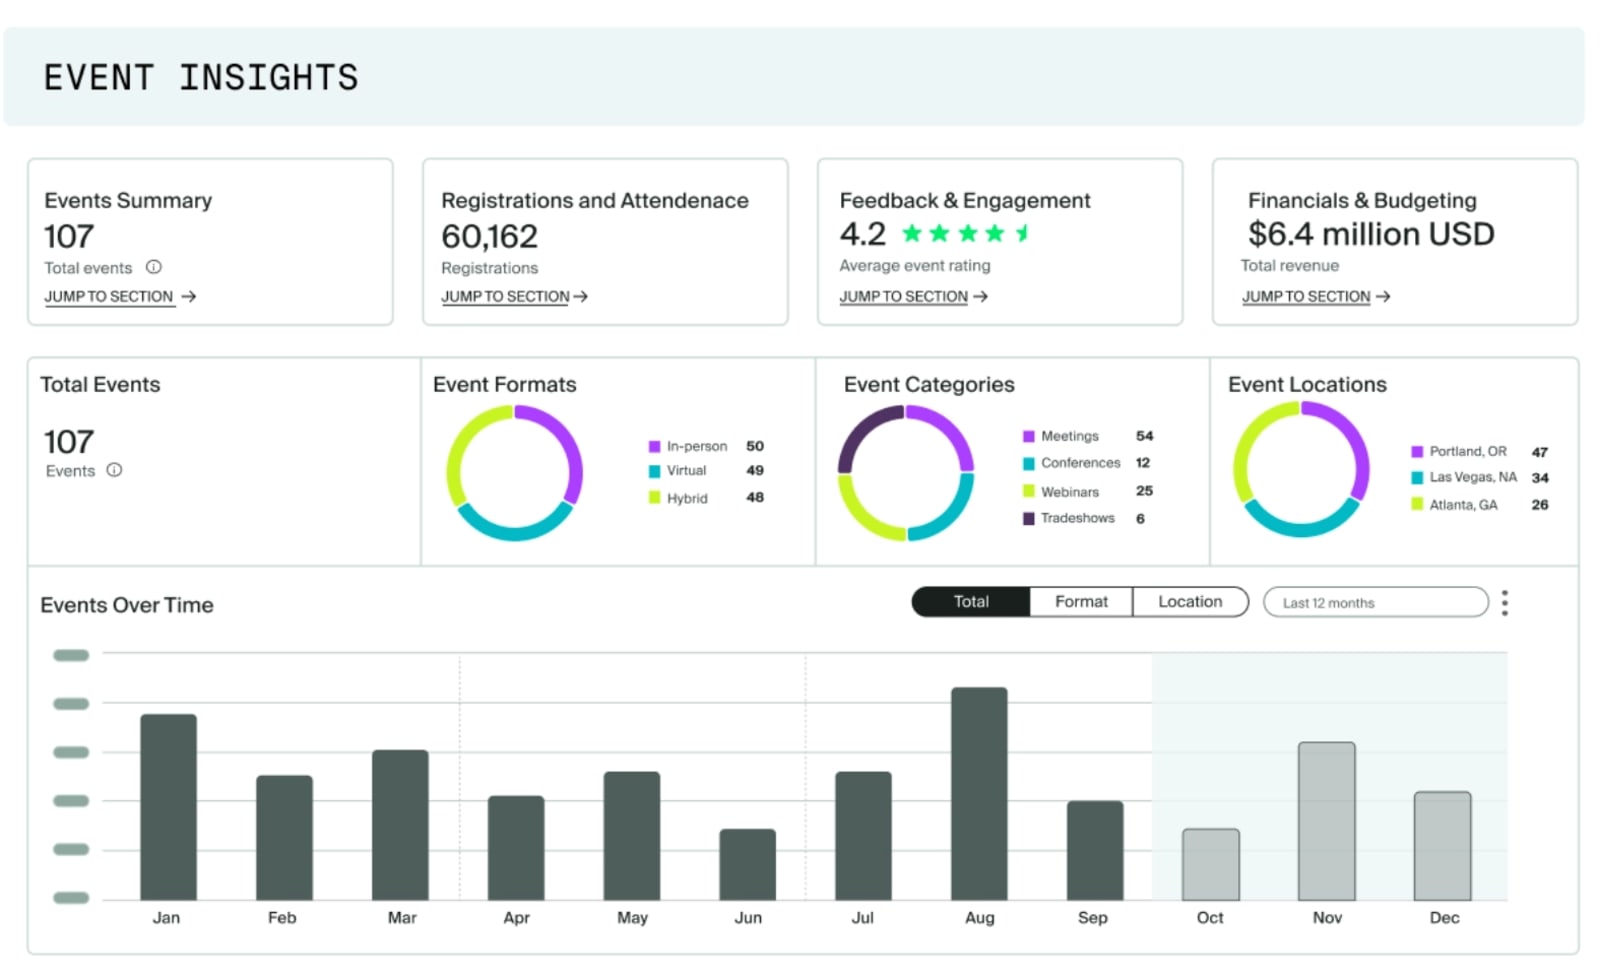Click Atlanta, GA legend label
The image size is (1600, 977).
pos(1463,505)
